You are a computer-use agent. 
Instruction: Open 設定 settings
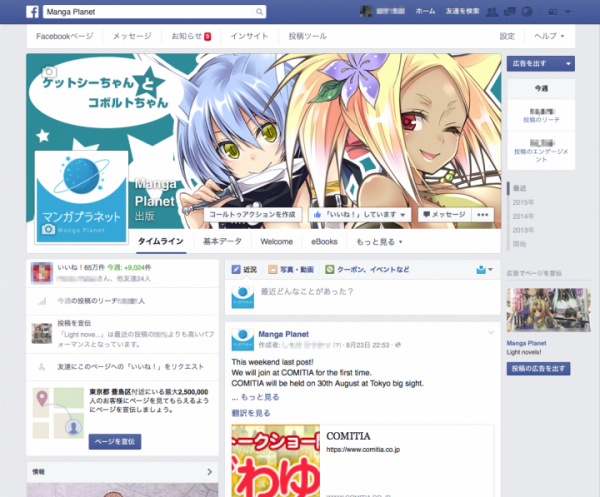507,36
